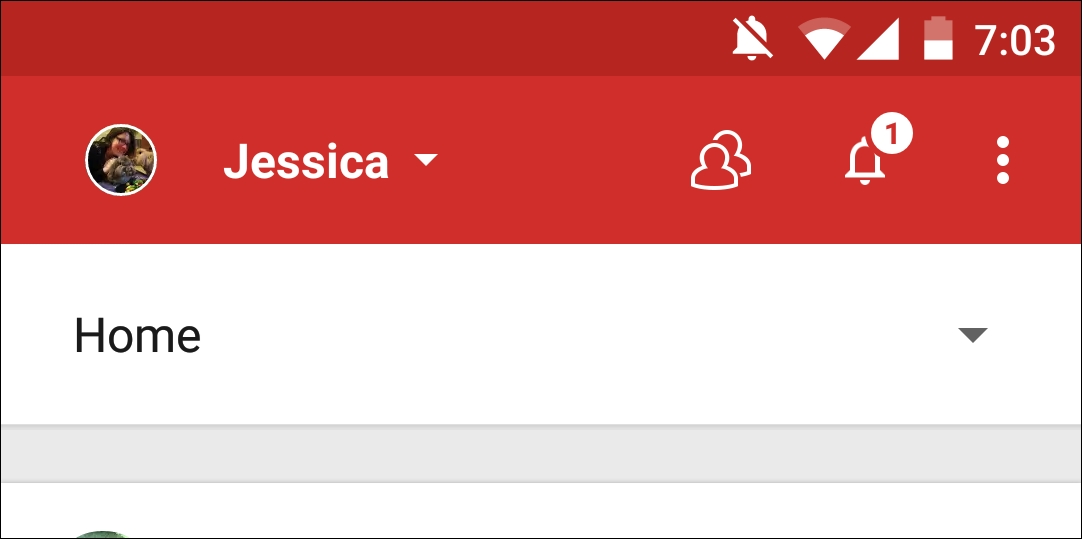Expand the Home stream dropdown arrow
The width and height of the screenshot is (1082, 539).
click(x=973, y=335)
